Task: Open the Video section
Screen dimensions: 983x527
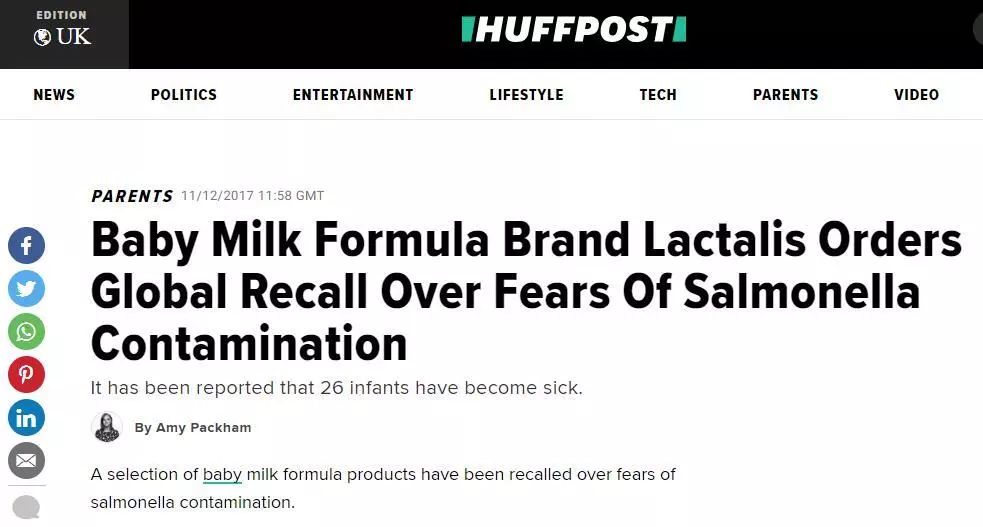Action: point(917,95)
